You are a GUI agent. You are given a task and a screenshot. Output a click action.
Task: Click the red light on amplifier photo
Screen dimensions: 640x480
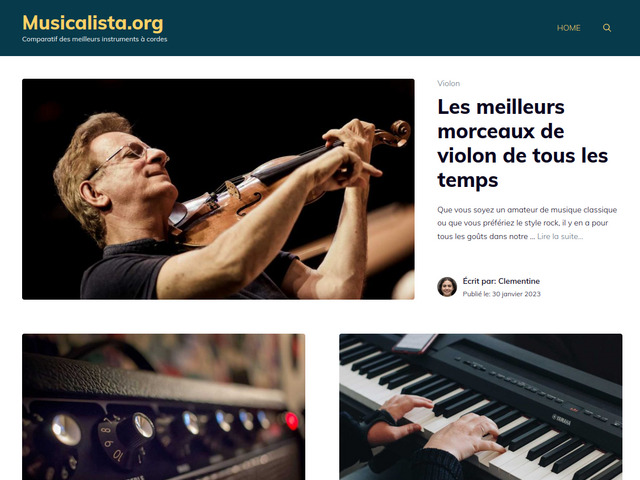(x=291, y=421)
